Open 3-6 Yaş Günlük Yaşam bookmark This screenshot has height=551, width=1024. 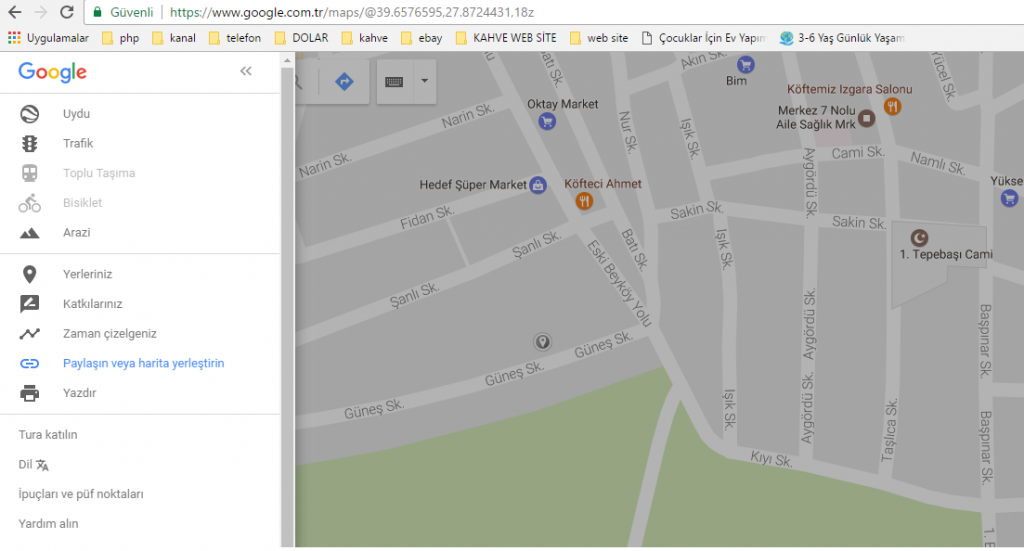point(842,38)
